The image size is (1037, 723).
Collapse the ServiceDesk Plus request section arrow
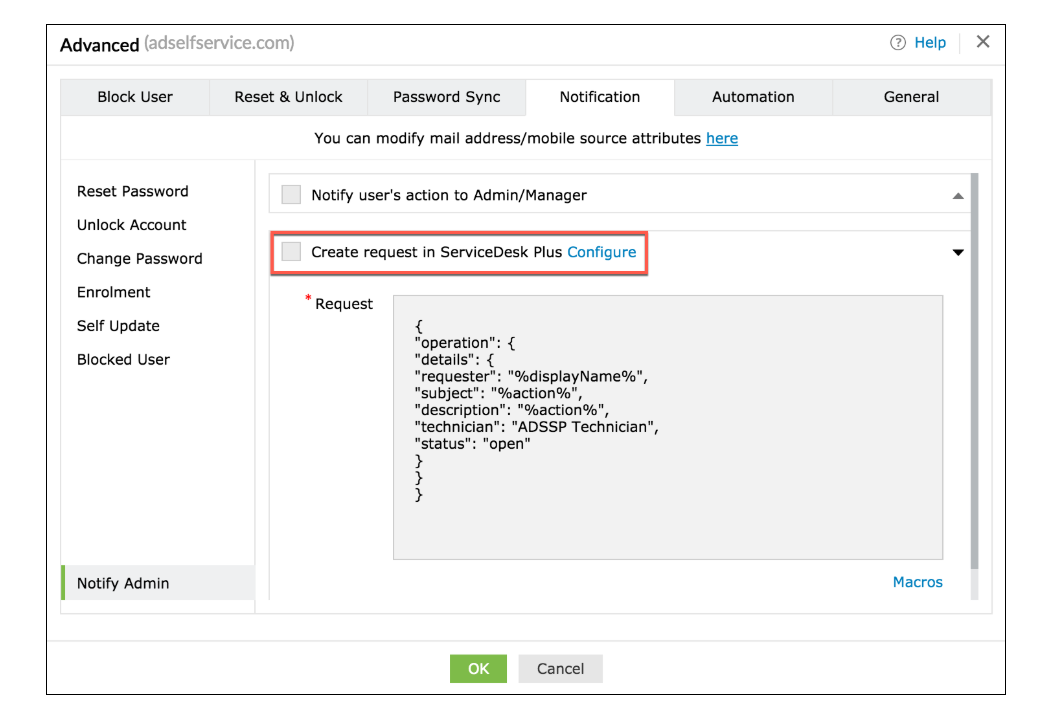pyautogui.click(x=958, y=253)
